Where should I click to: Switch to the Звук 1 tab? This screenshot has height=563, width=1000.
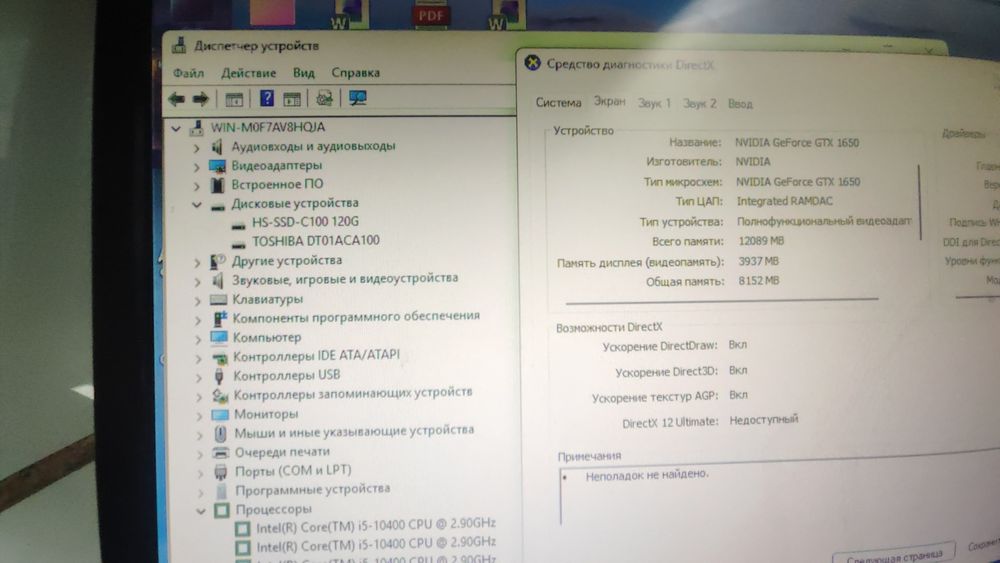654,103
